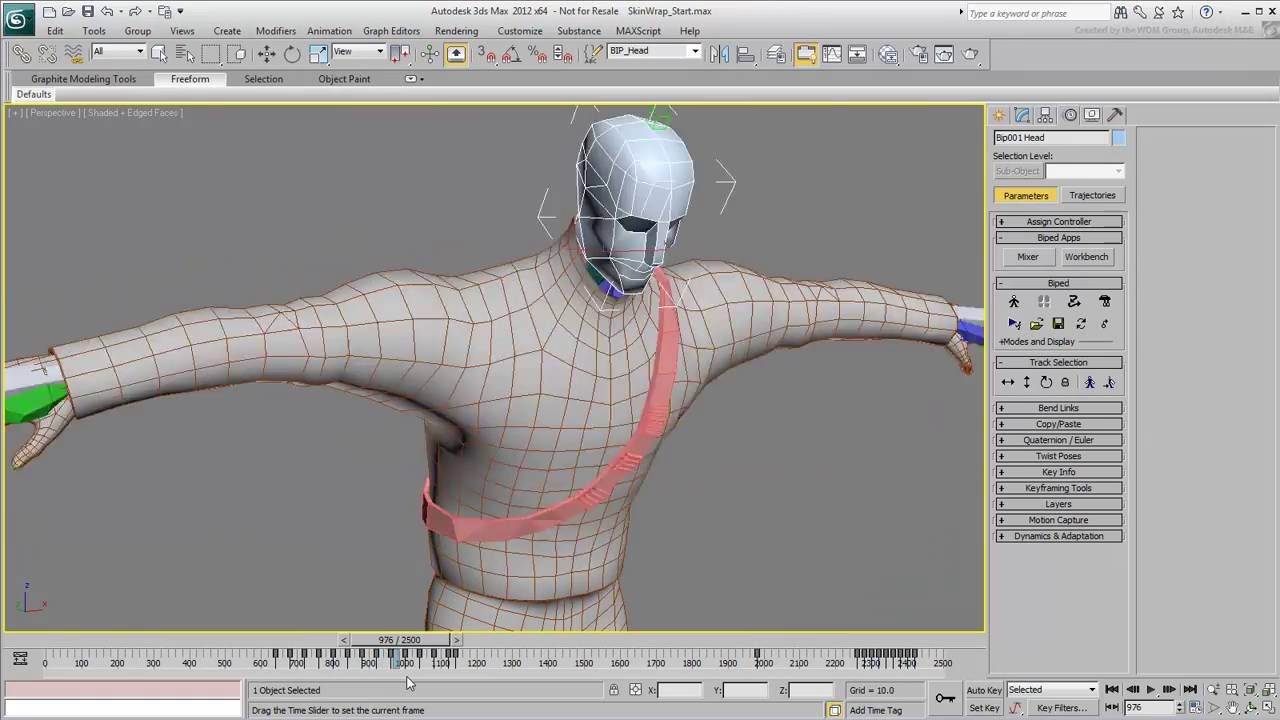Image resolution: width=1280 pixels, height=720 pixels.
Task: Open the Rendering menu
Action: point(456,31)
